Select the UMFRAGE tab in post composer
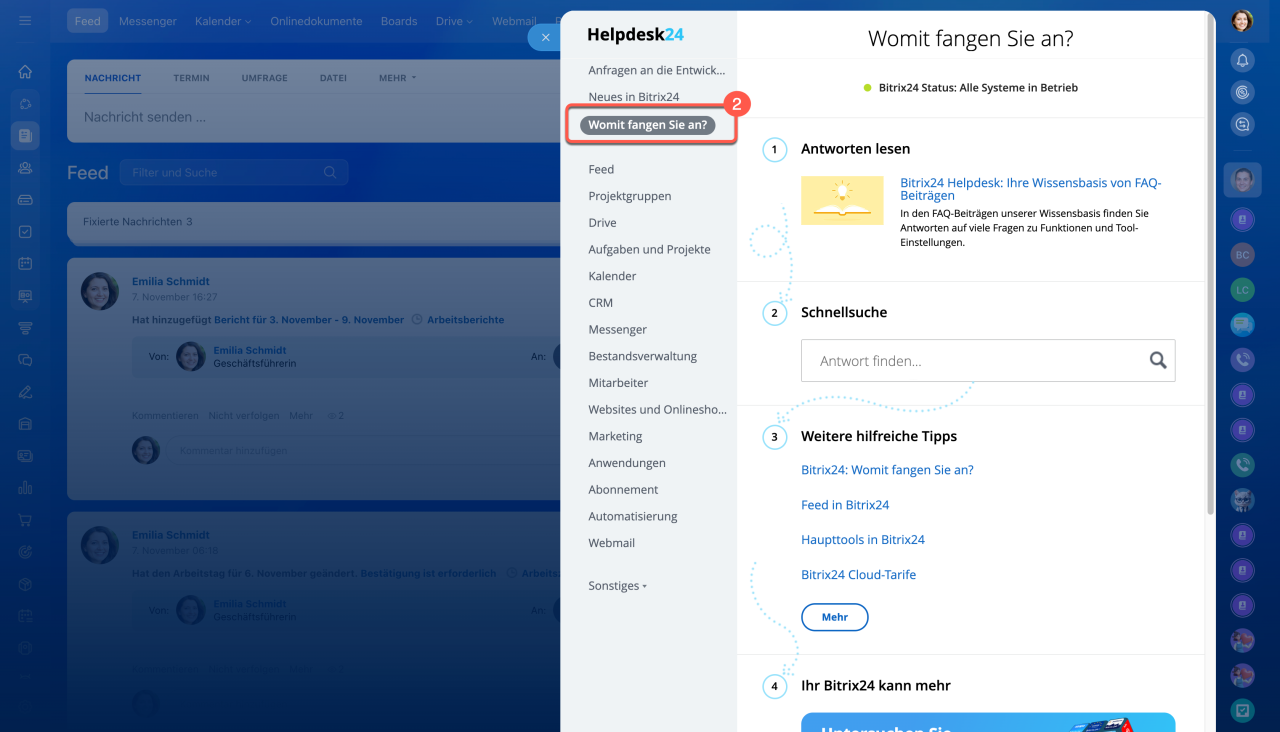 tap(264, 78)
